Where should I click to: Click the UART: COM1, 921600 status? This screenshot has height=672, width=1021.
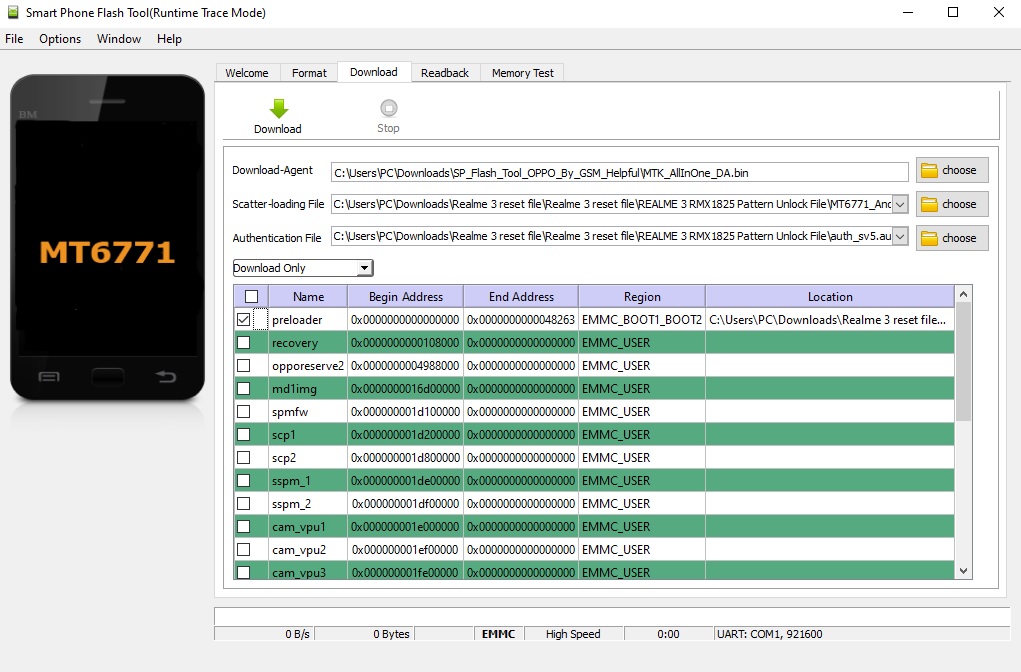point(861,634)
